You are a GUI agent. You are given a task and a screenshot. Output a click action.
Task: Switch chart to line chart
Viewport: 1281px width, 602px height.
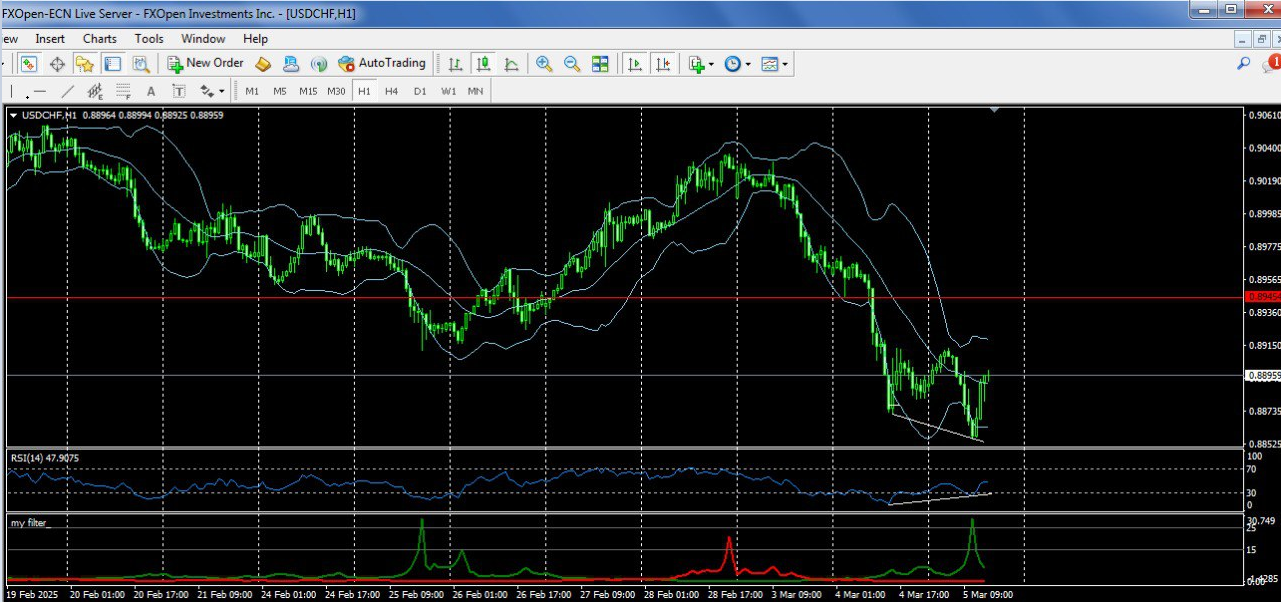(511, 64)
